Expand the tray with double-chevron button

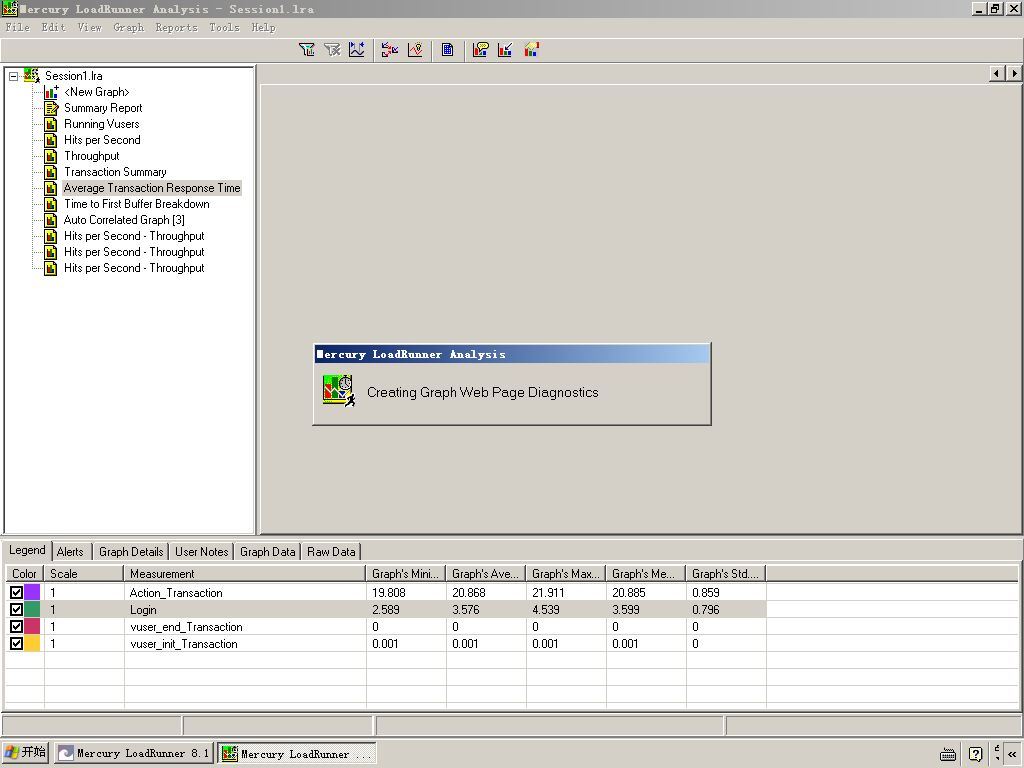pos(1012,754)
